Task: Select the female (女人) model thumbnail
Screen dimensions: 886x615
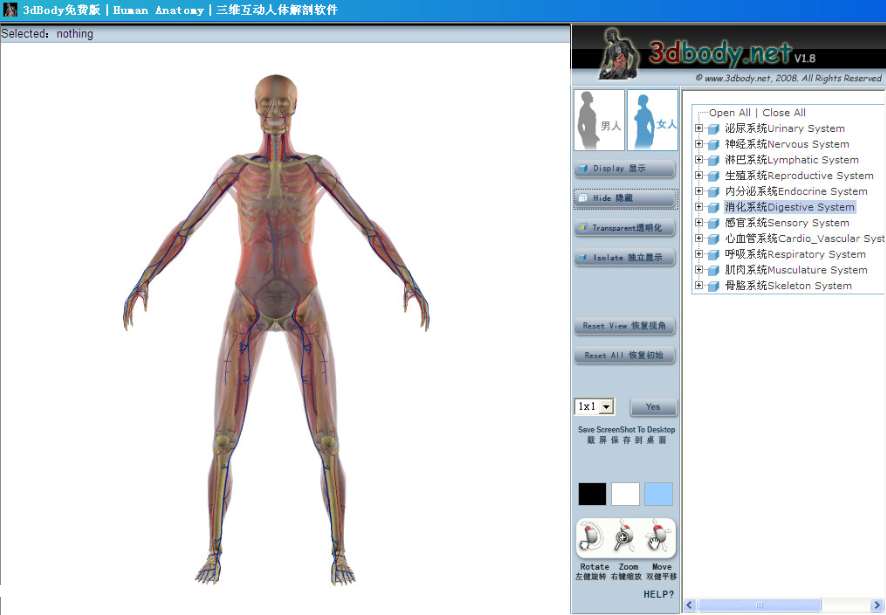Action: [651, 121]
